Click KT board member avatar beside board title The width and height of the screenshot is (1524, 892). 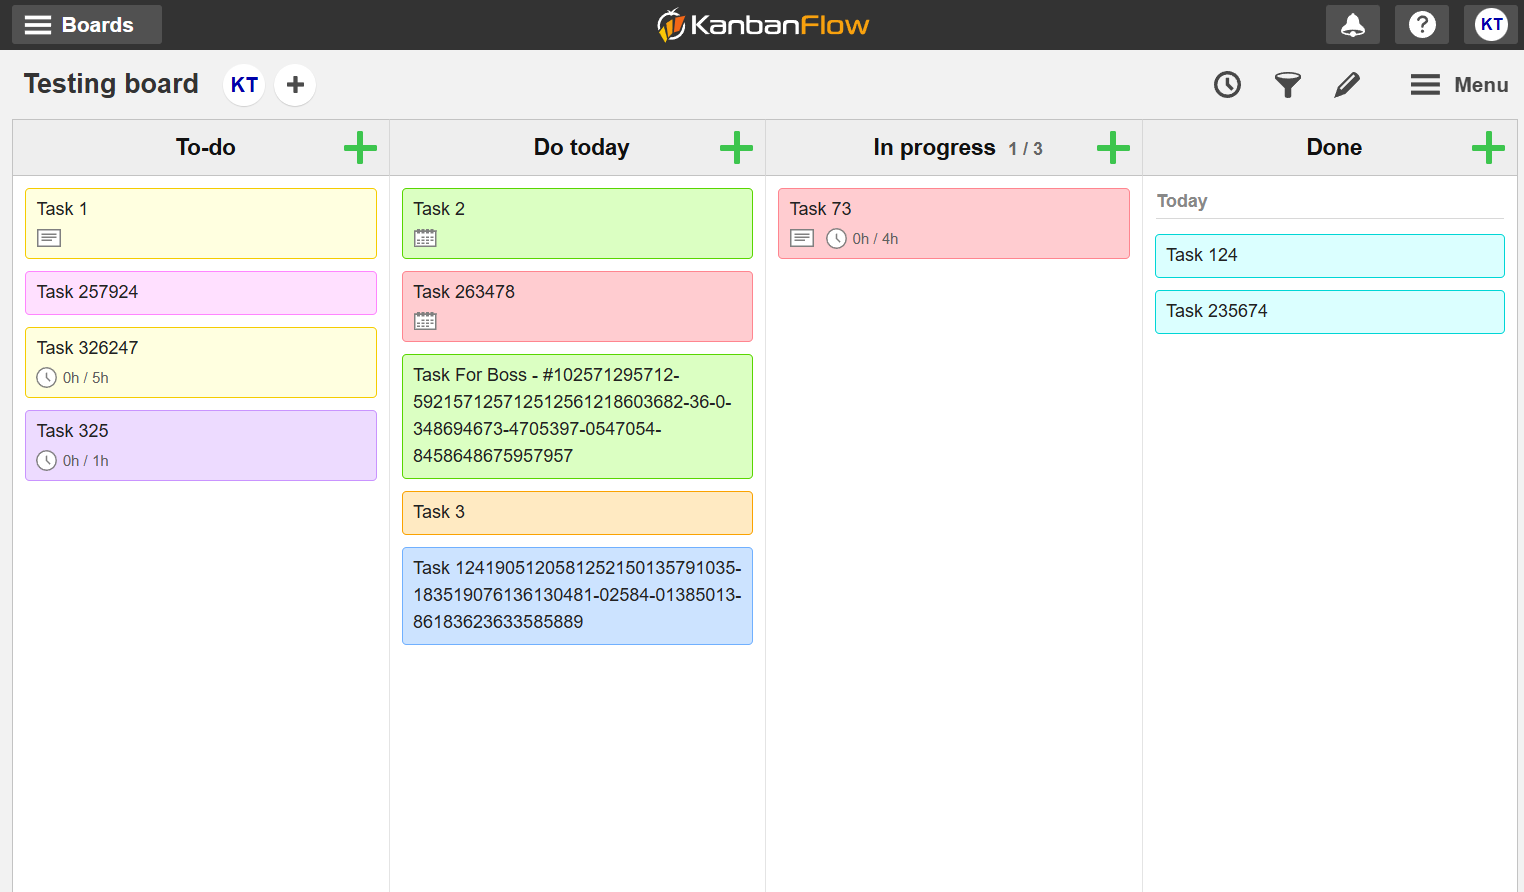coord(244,85)
